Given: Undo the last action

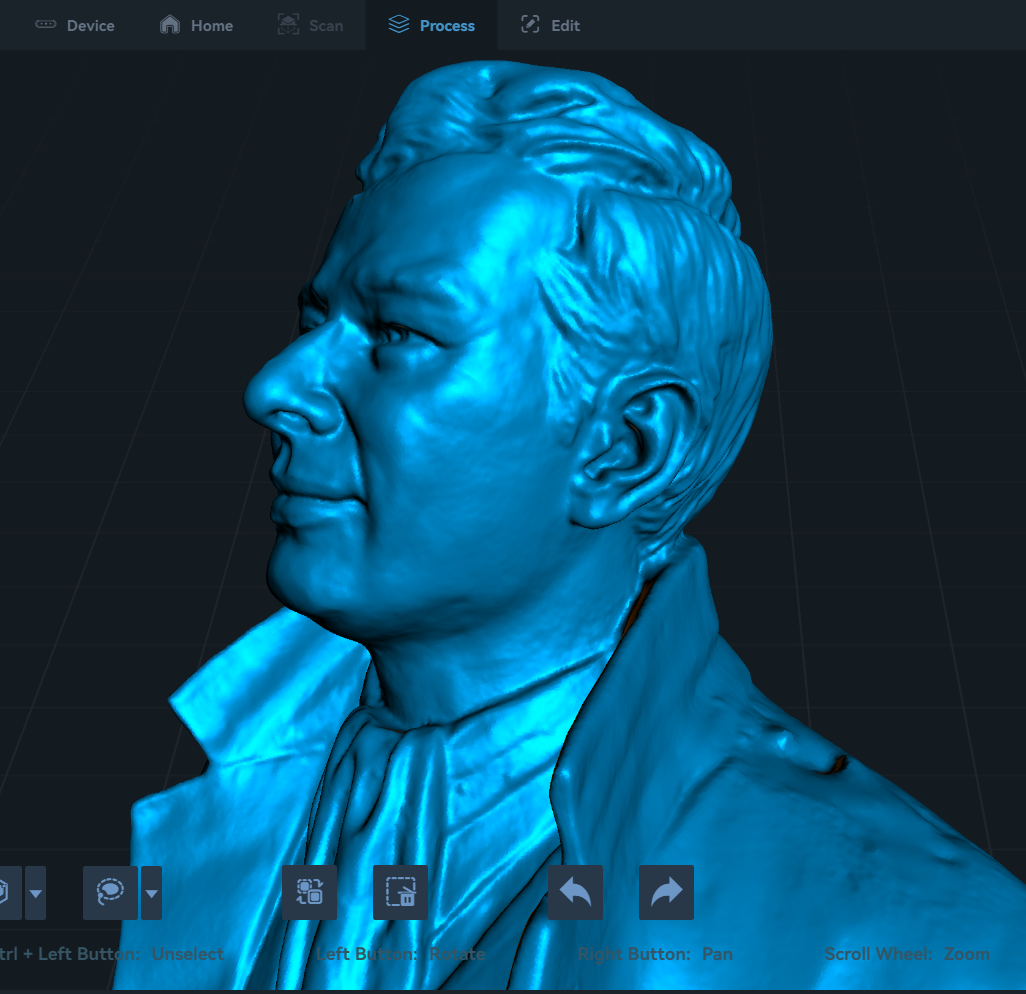Looking at the screenshot, I should 575,892.
